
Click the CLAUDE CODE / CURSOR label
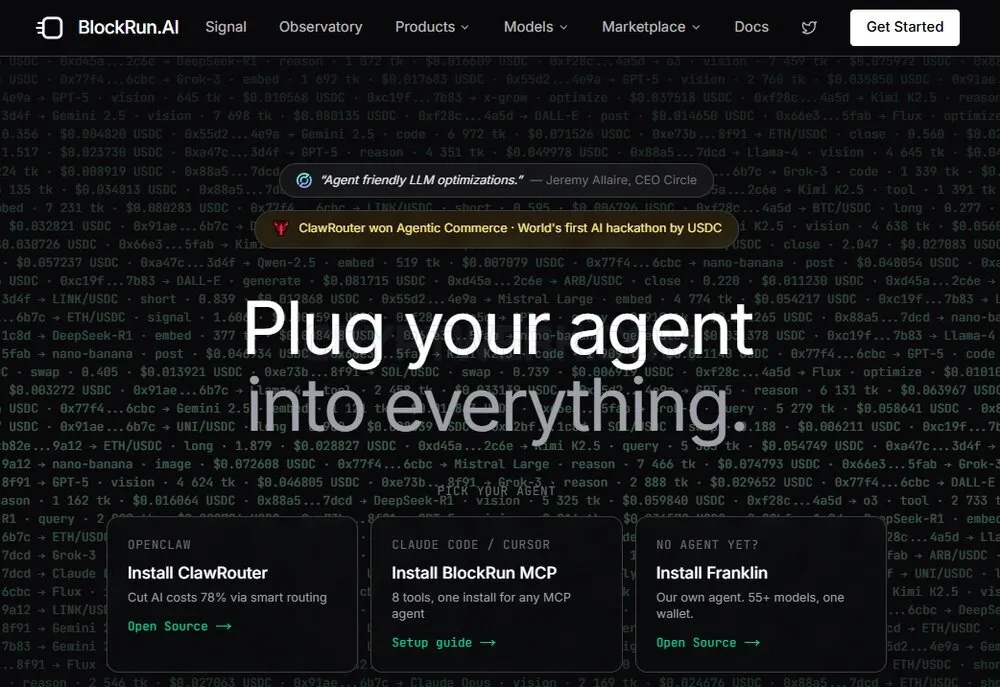(x=471, y=545)
